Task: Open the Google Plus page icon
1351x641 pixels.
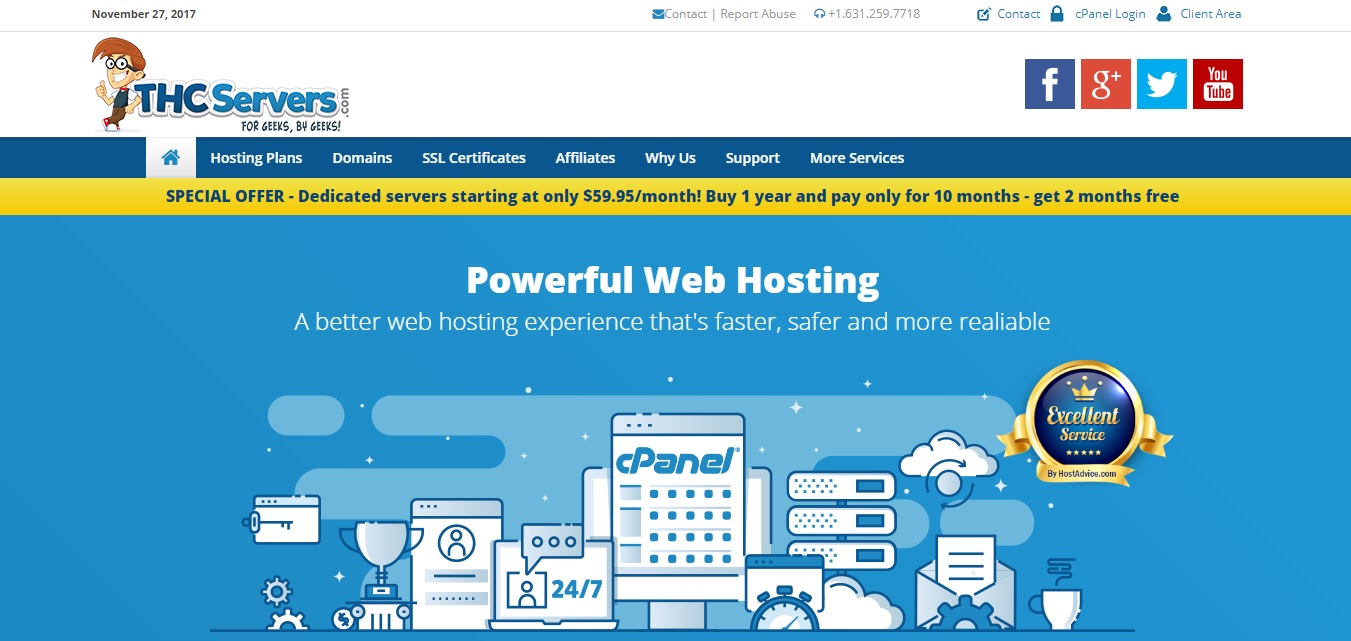Action: coord(1105,84)
